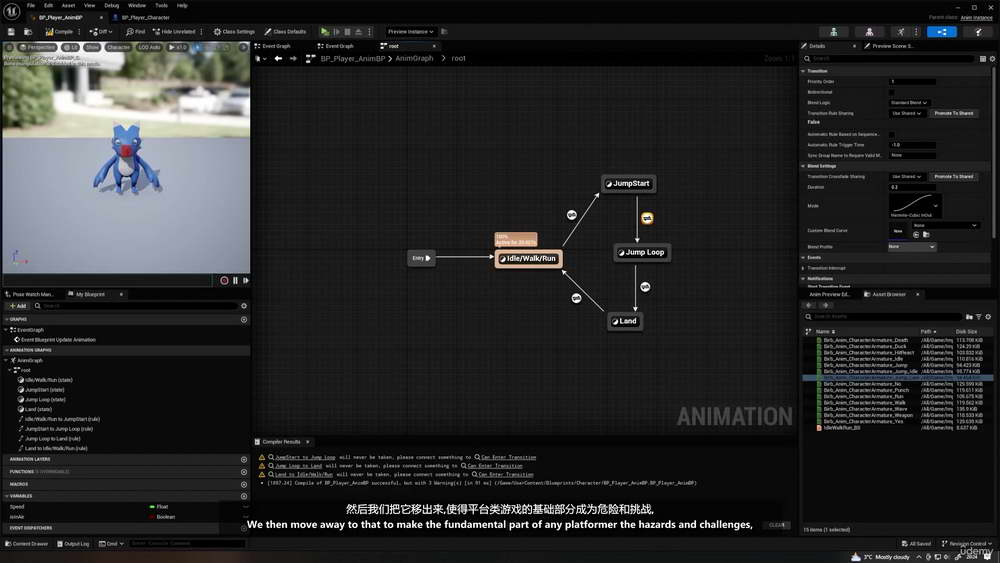
Task: Click the Duration input field
Action: pos(912,187)
